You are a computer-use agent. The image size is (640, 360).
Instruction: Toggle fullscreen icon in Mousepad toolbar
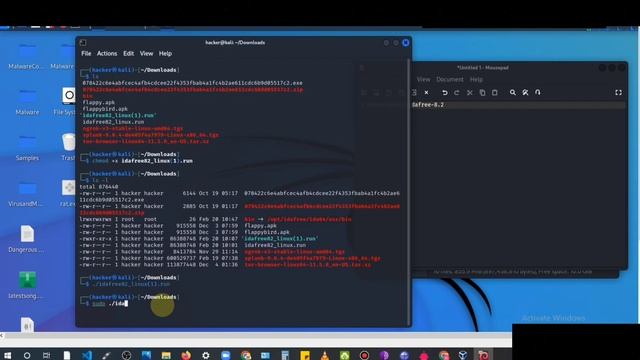click(x=618, y=93)
